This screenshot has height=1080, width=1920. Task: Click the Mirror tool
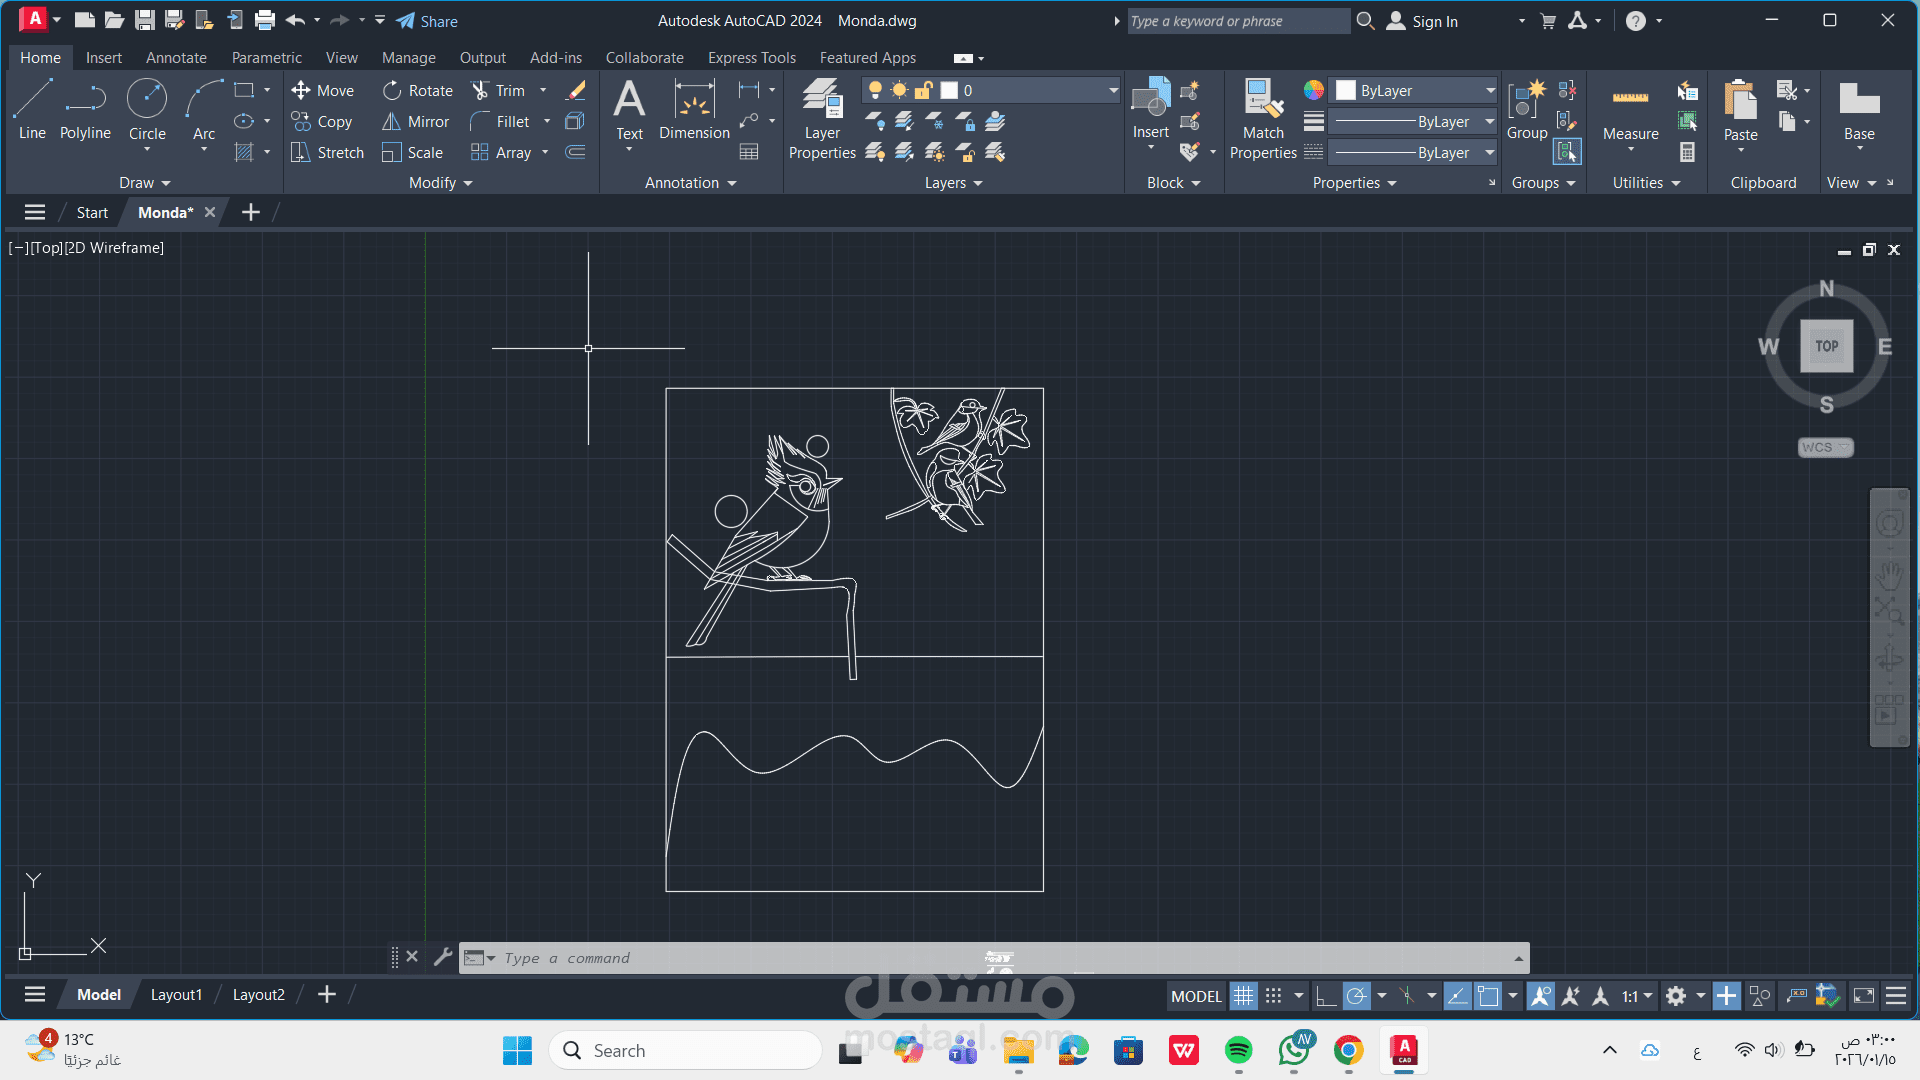pyautogui.click(x=416, y=121)
